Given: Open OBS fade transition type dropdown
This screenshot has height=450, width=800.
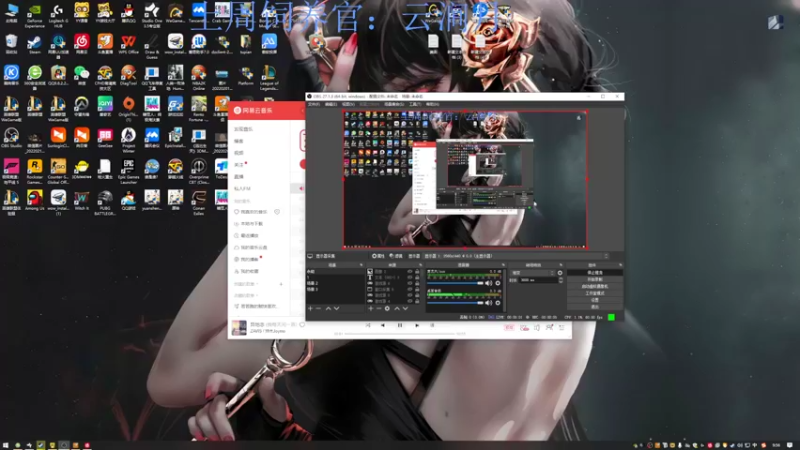Looking at the screenshot, I should click(533, 273).
